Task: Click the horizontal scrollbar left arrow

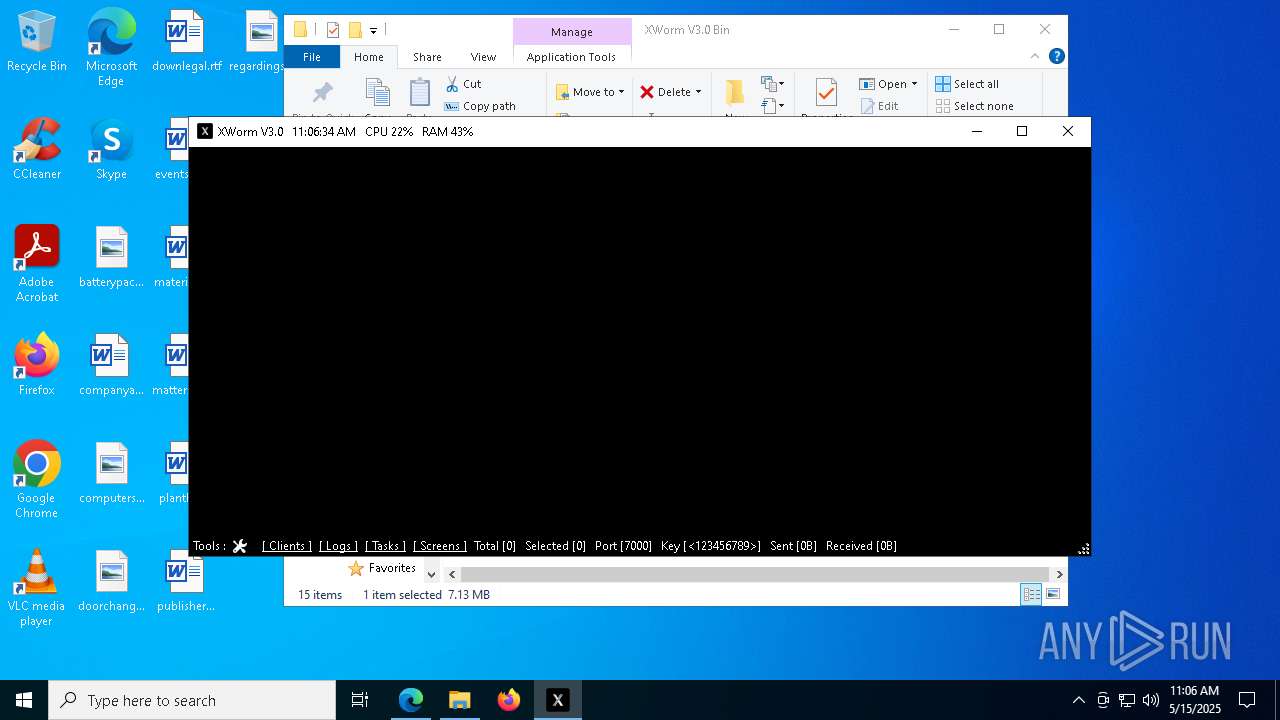Action: click(452, 574)
